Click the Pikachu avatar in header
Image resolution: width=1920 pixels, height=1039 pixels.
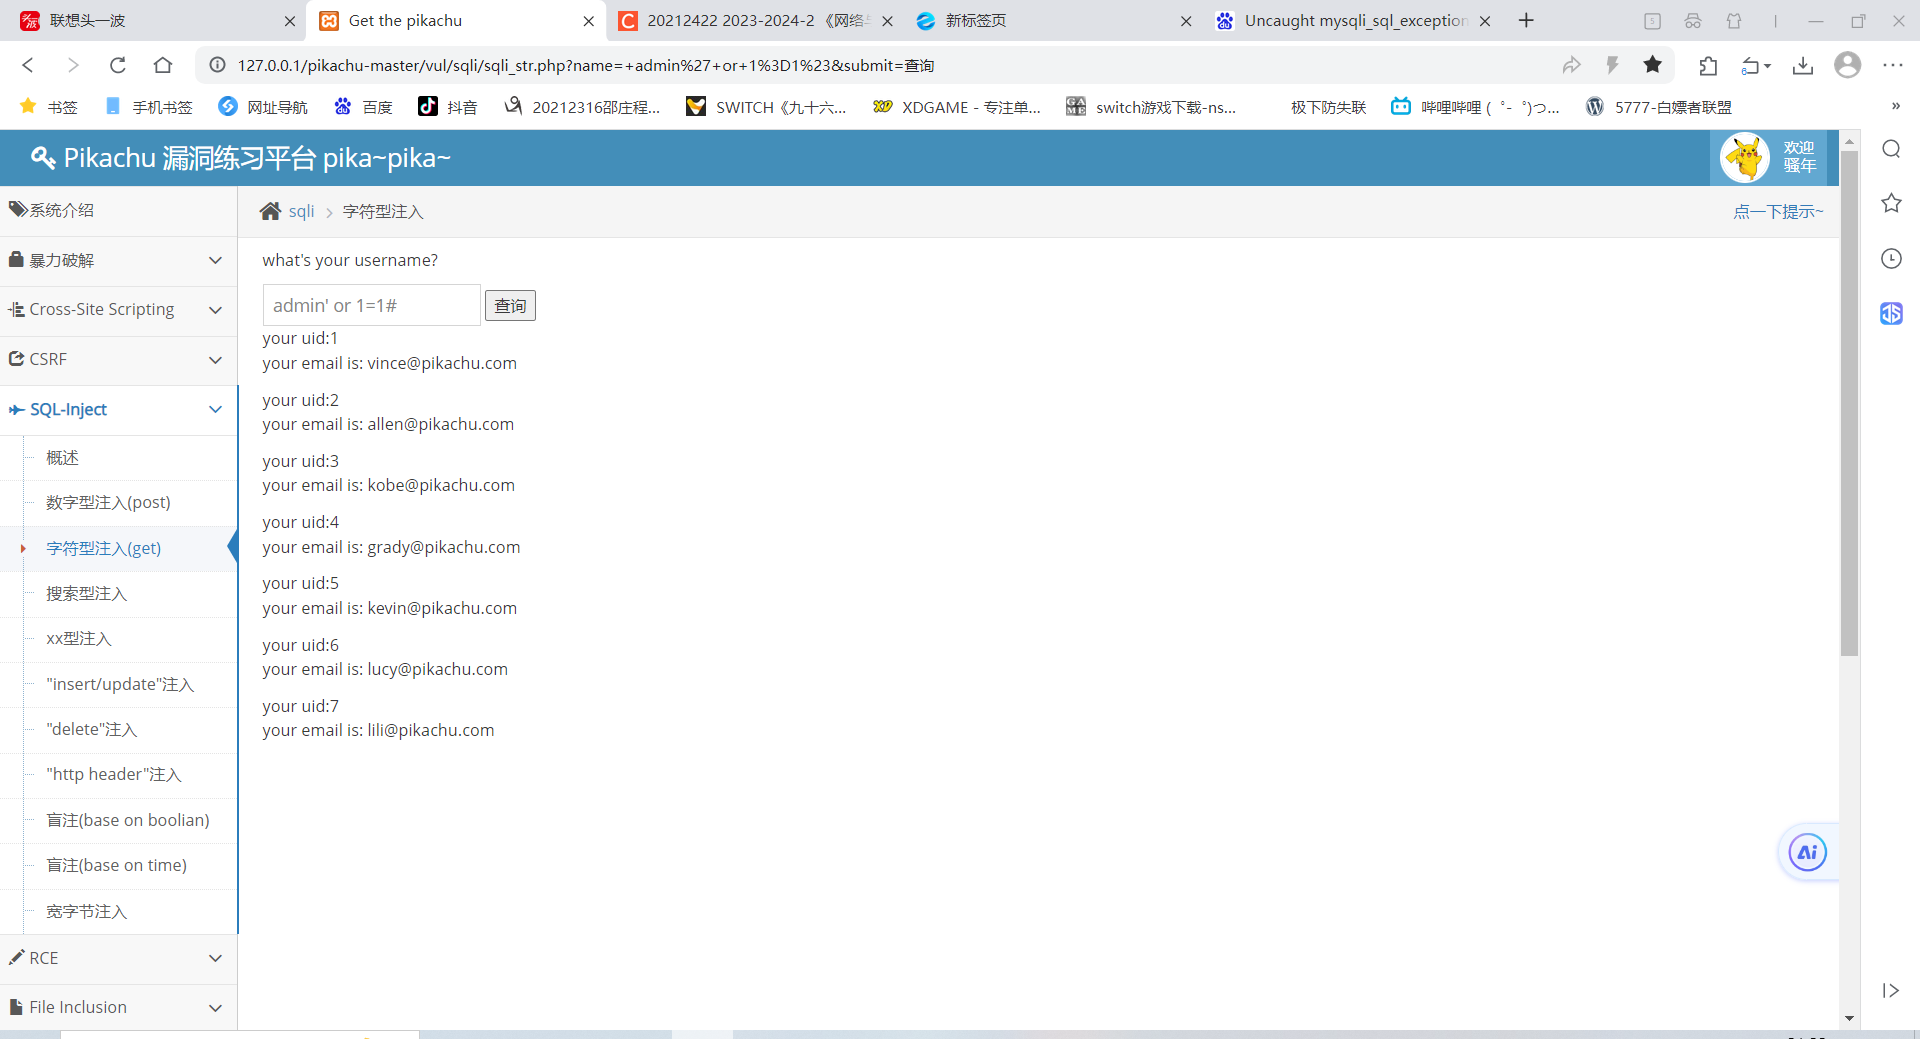pyautogui.click(x=1745, y=158)
